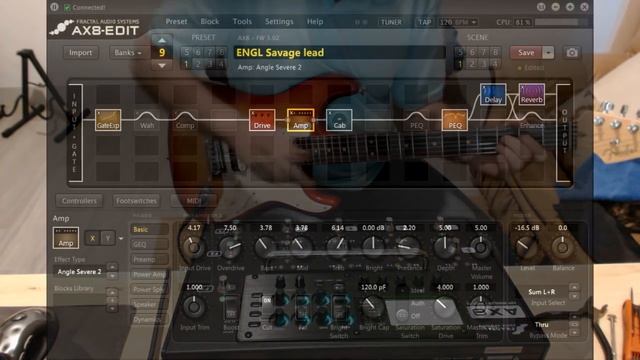The image size is (640, 360).
Task: Switch to the Preamp page tab
Action: point(149,260)
